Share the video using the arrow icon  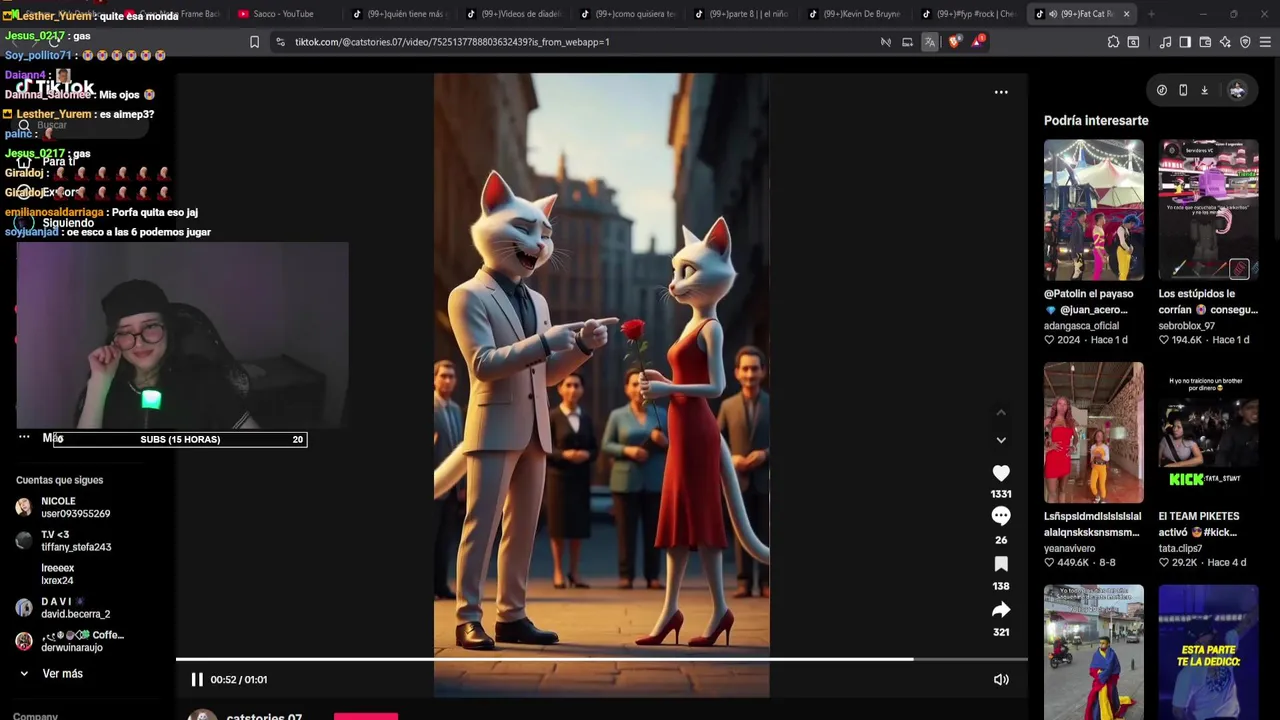[1001, 610]
